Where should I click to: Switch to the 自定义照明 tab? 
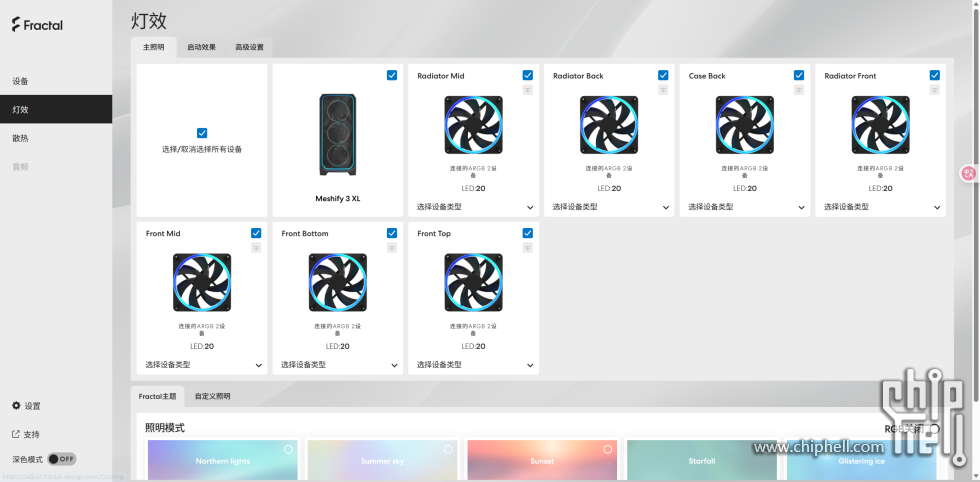pyautogui.click(x=212, y=396)
